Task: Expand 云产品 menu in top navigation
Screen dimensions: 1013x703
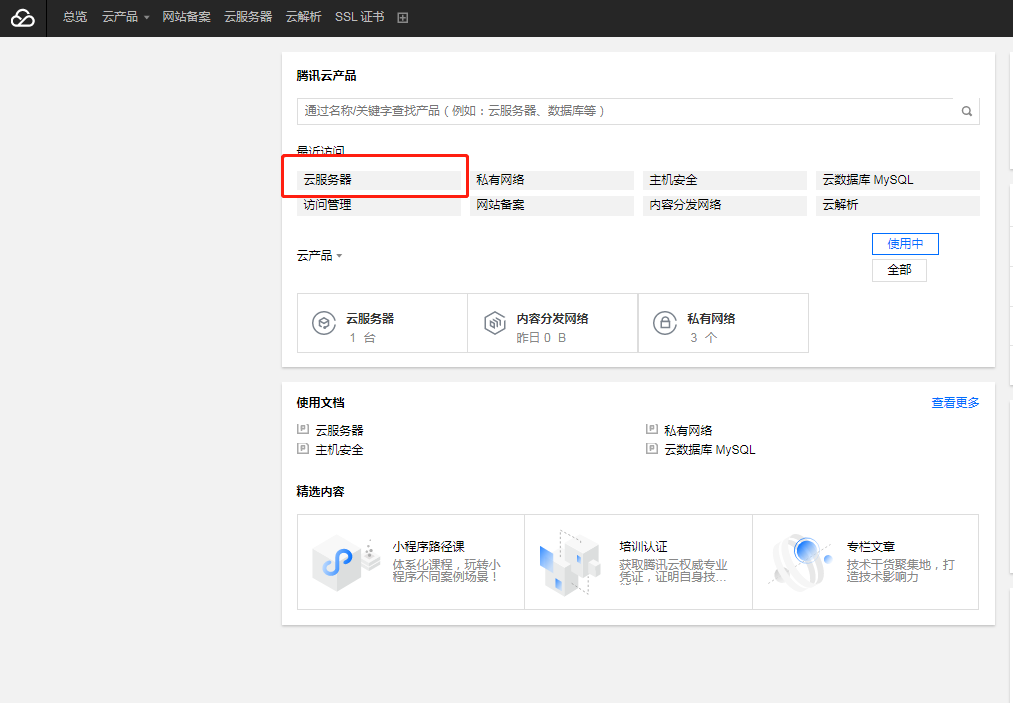Action: [125, 17]
